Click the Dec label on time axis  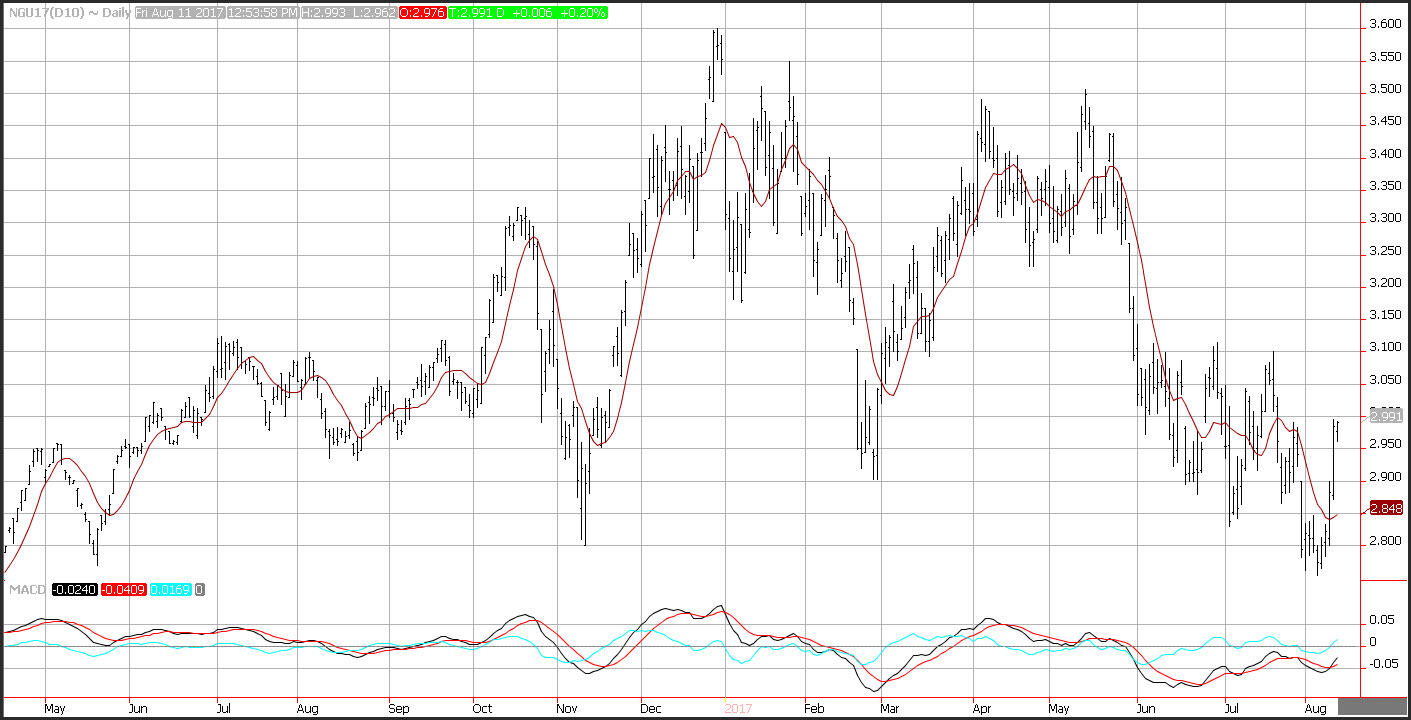pos(652,709)
